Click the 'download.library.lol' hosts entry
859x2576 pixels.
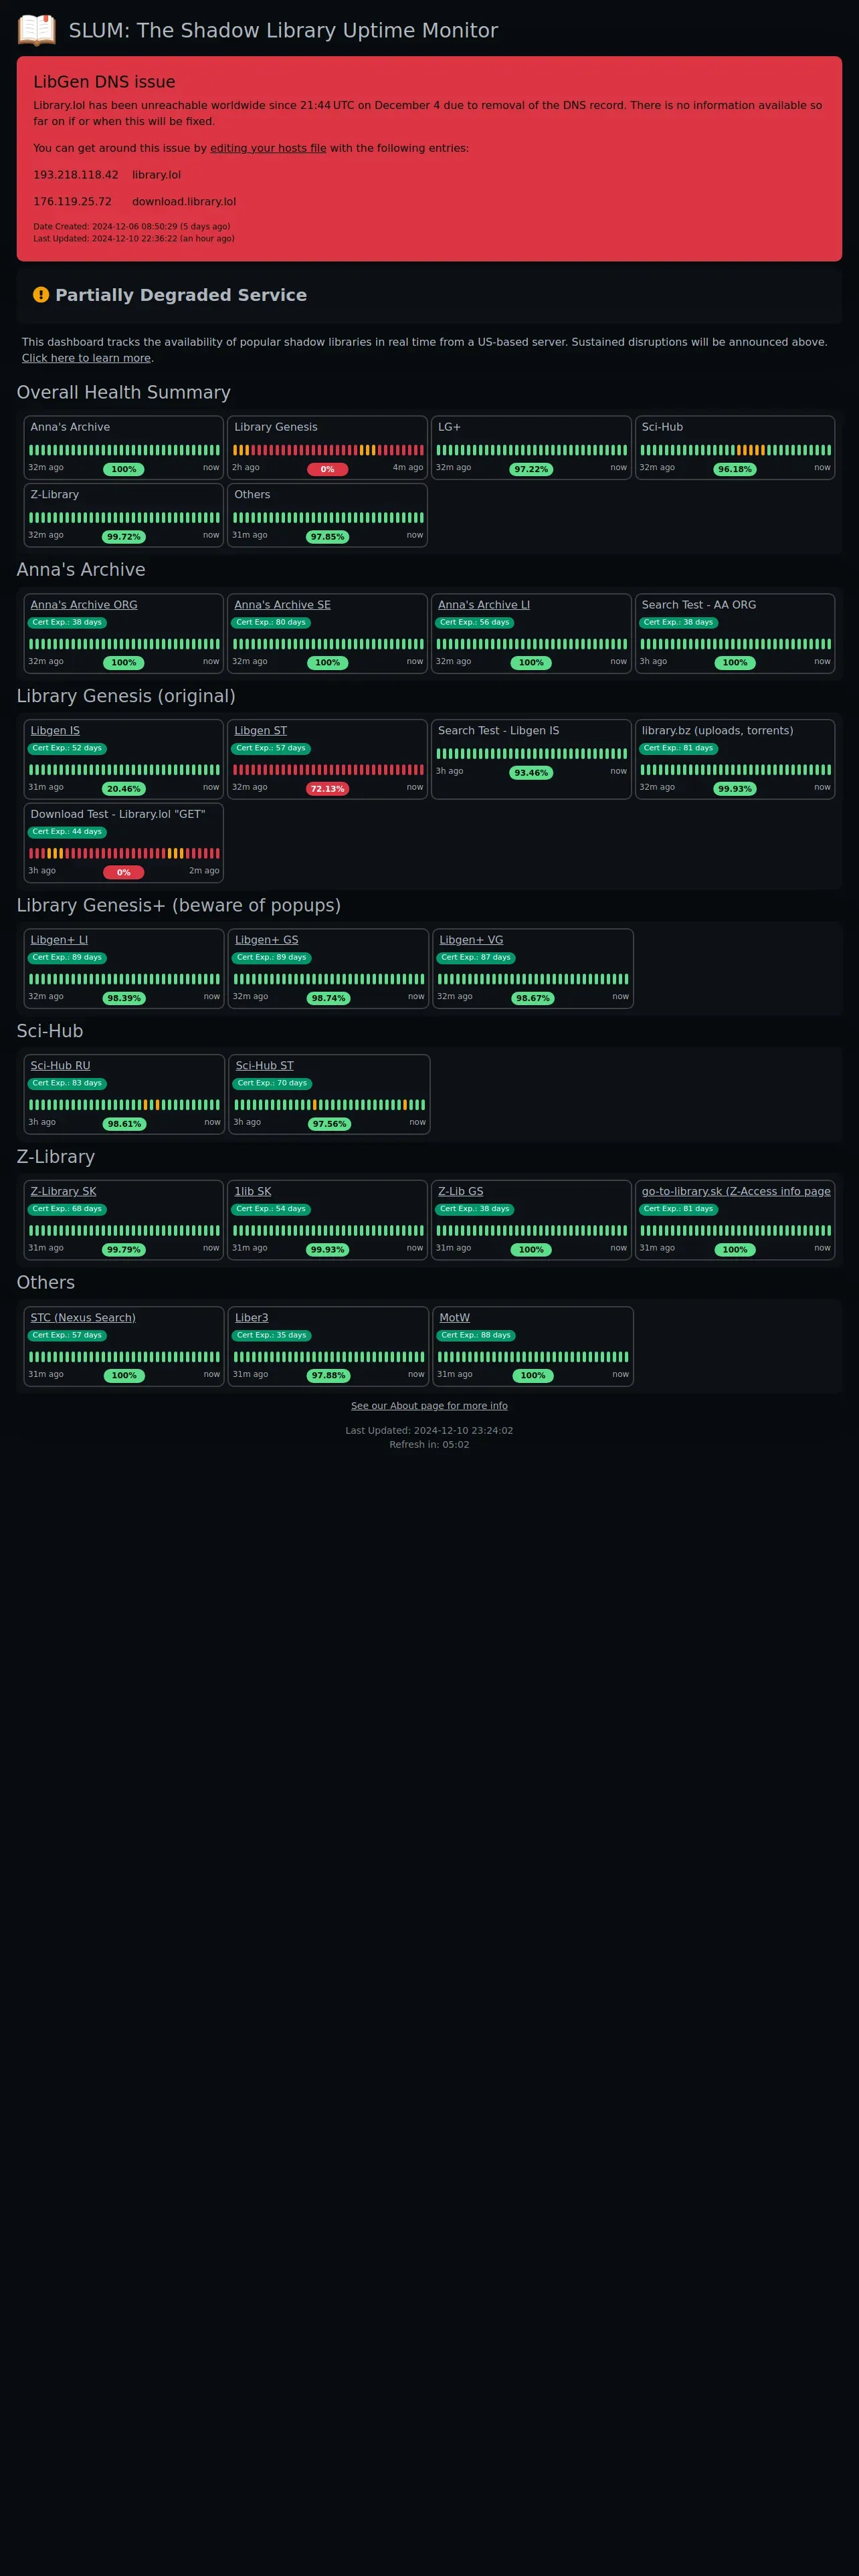184,202
